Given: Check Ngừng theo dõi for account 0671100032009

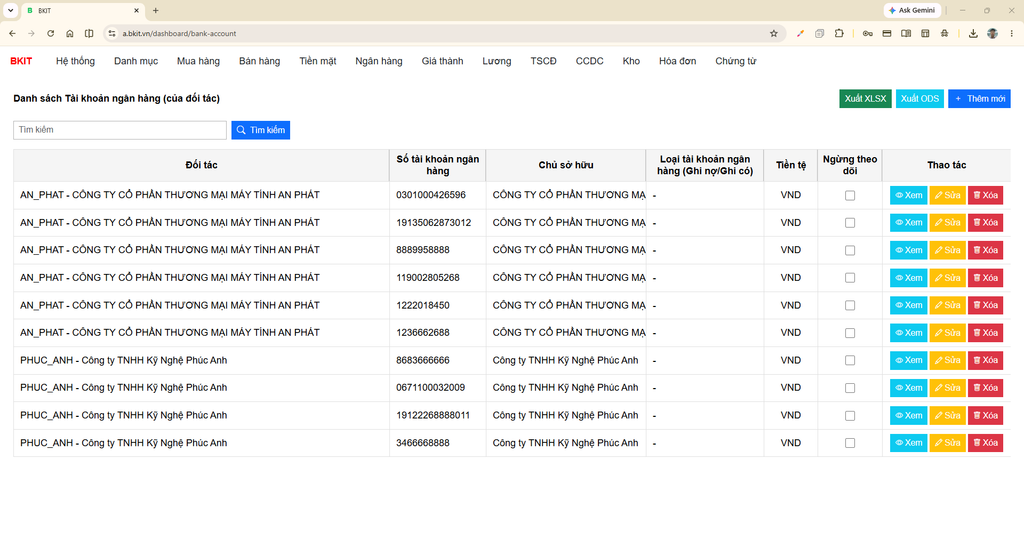Looking at the screenshot, I should (850, 388).
